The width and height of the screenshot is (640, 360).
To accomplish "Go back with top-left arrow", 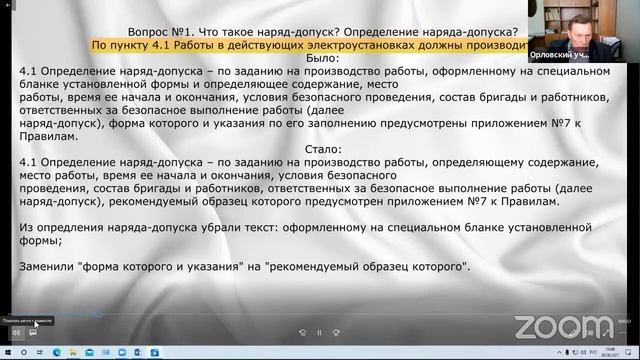I will coord(7,4).
